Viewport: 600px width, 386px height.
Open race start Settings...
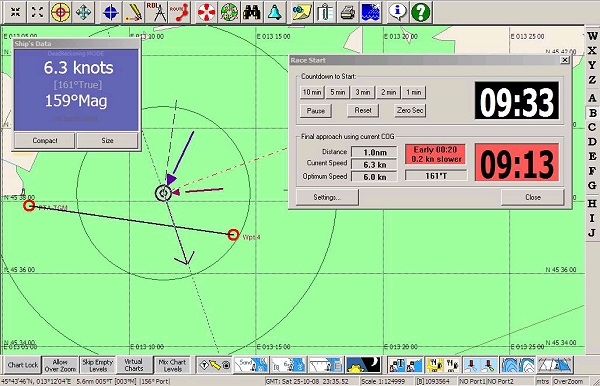[x=327, y=197]
